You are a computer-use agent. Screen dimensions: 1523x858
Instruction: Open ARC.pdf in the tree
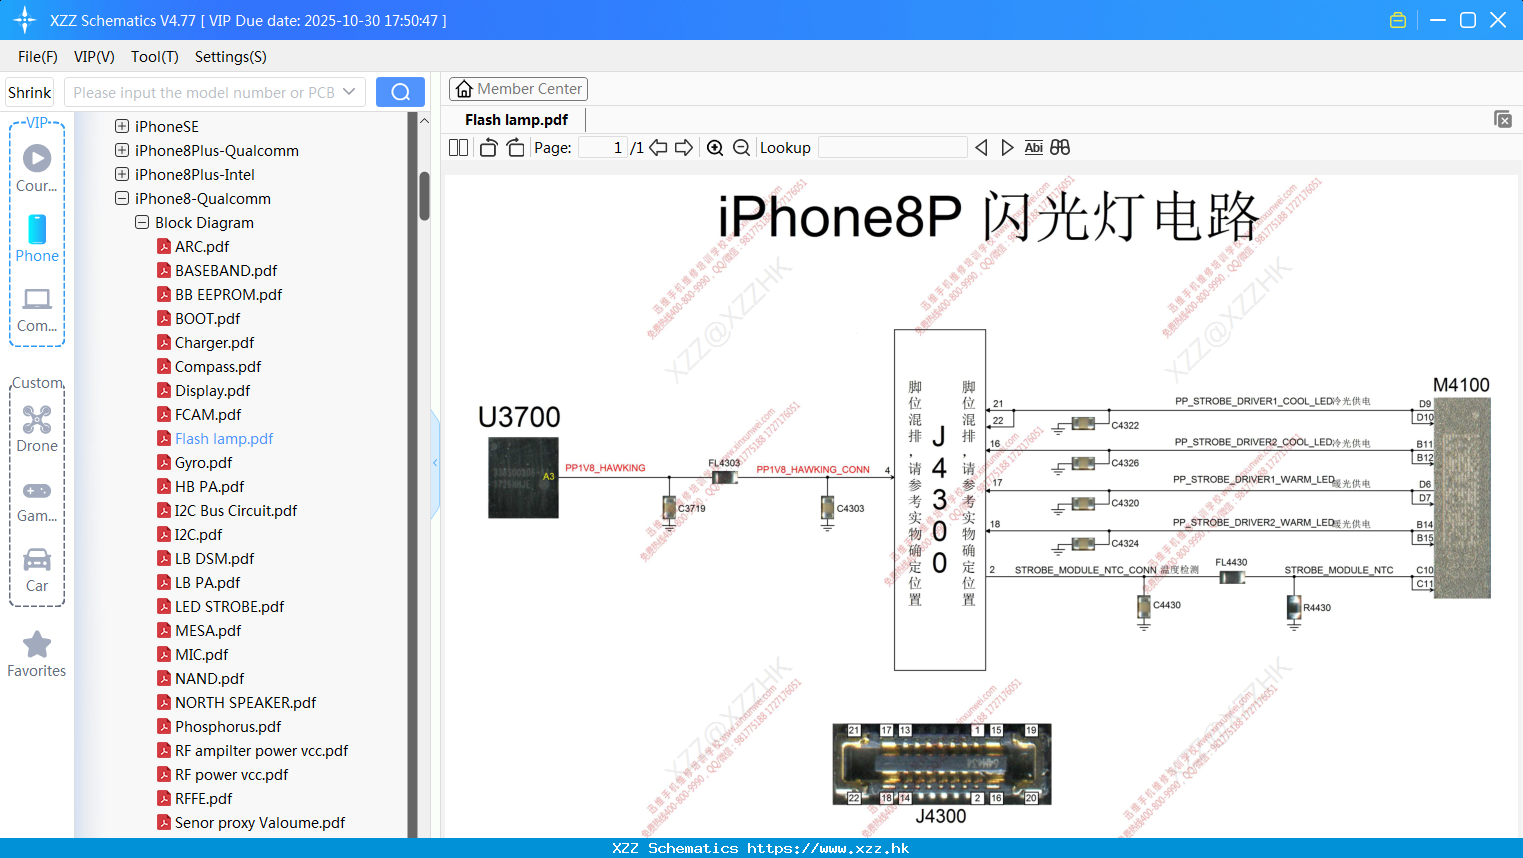(x=202, y=246)
